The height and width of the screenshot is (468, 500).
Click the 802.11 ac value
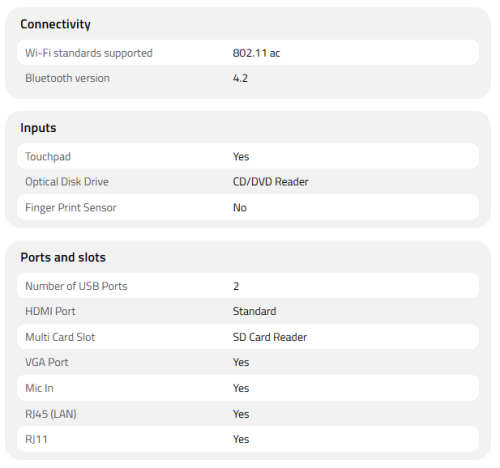(x=256, y=53)
